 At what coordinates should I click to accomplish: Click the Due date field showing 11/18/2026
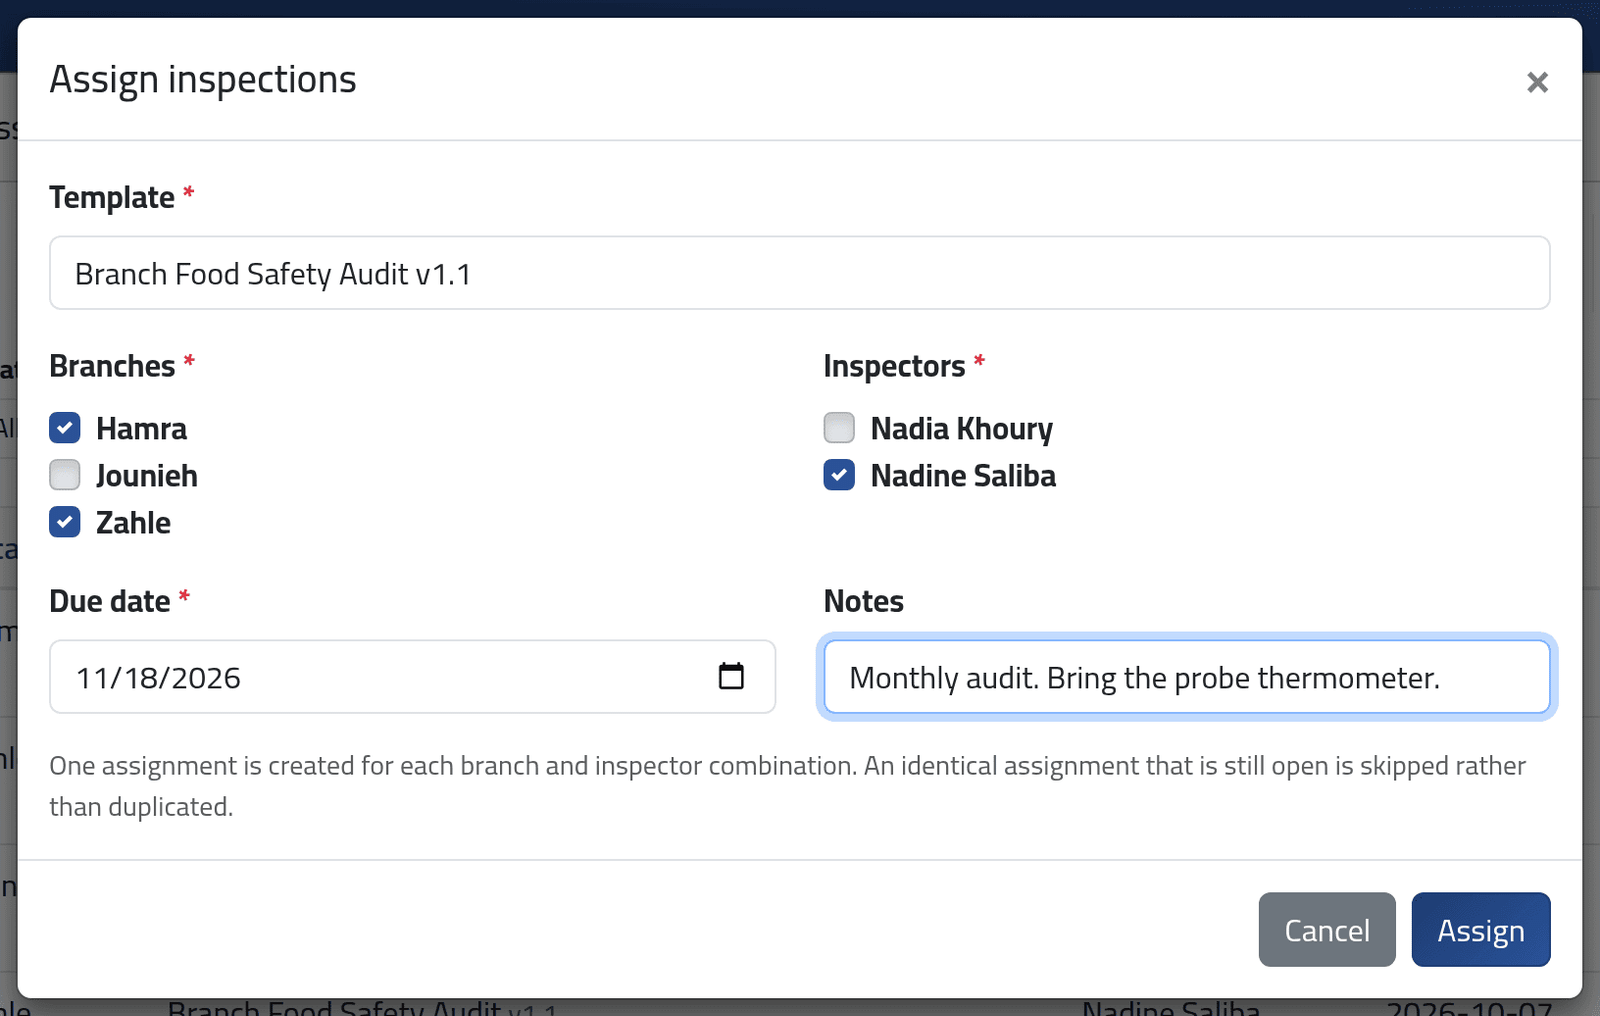point(412,677)
